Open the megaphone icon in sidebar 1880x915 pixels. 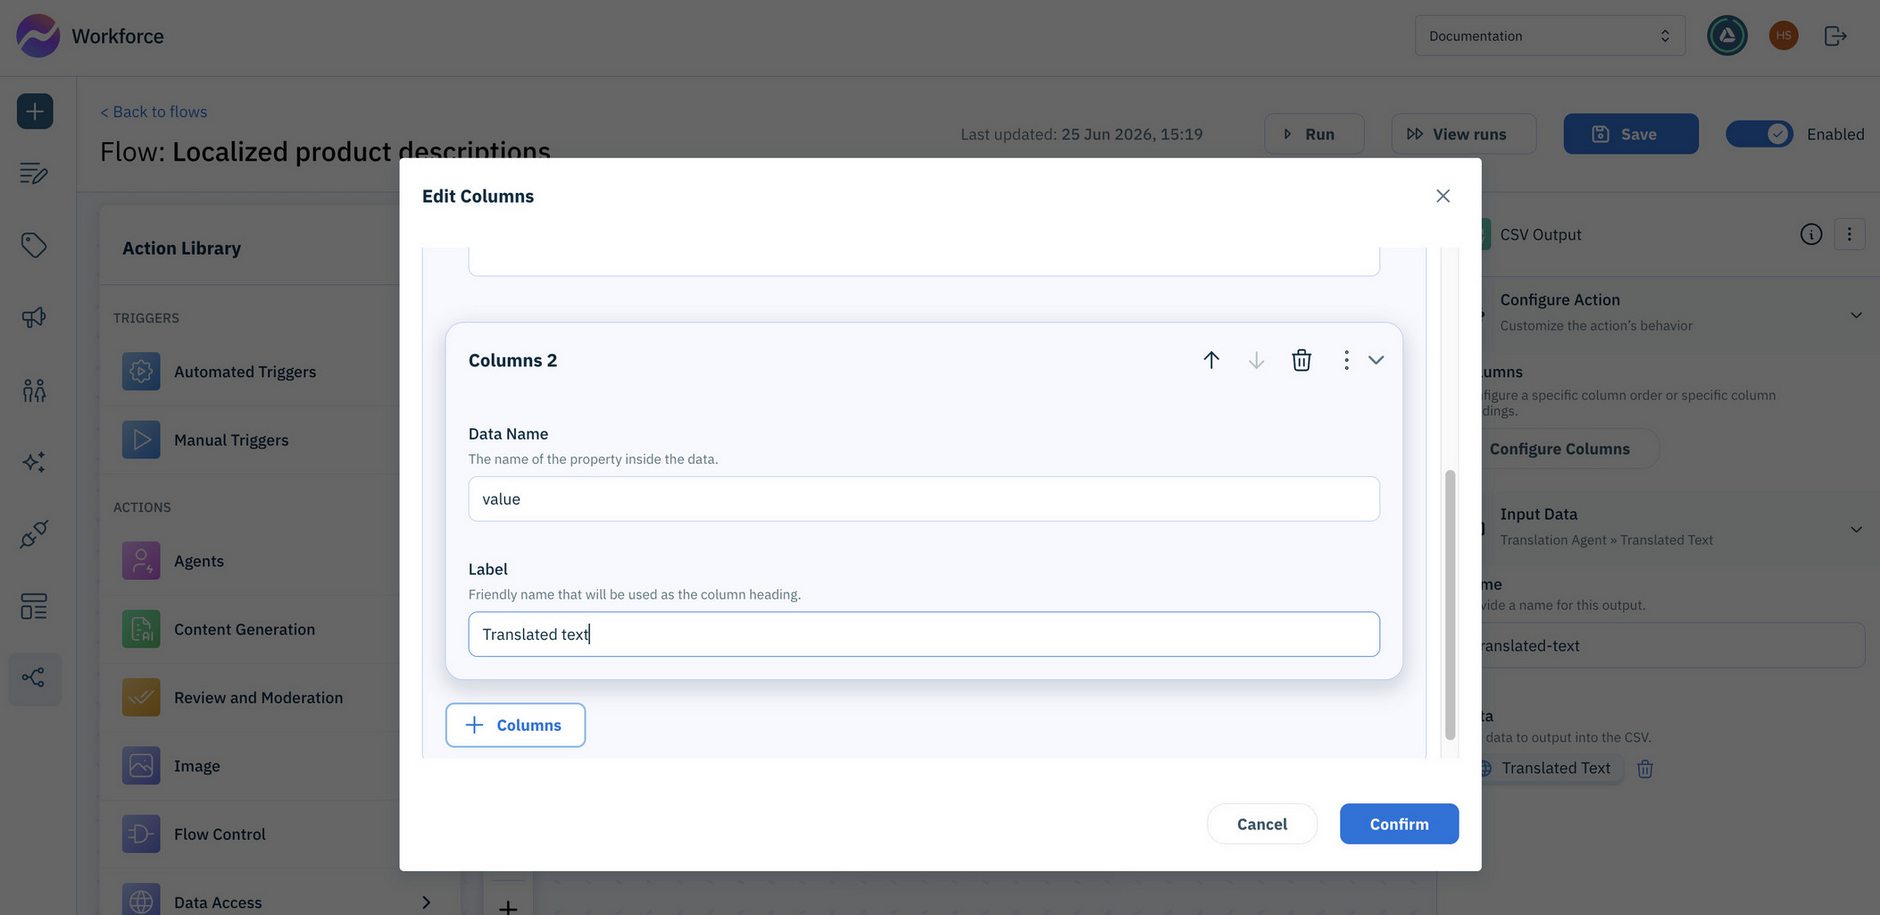[x=34, y=317]
